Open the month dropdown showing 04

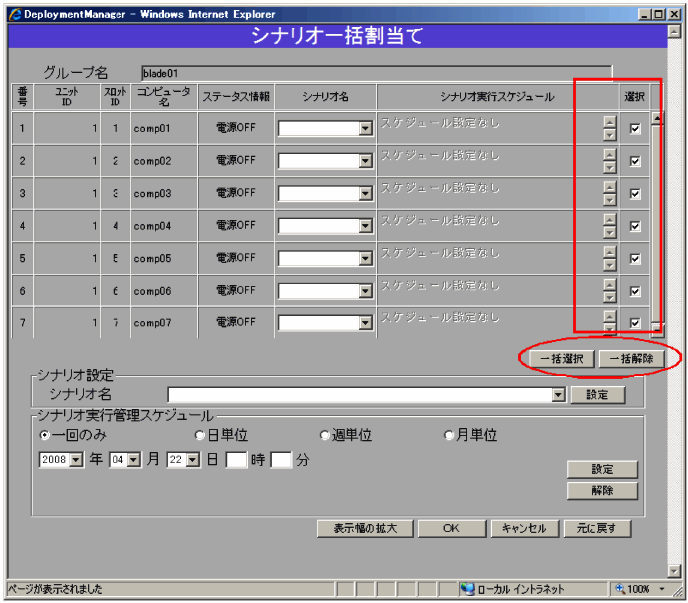pyautogui.click(x=133, y=460)
